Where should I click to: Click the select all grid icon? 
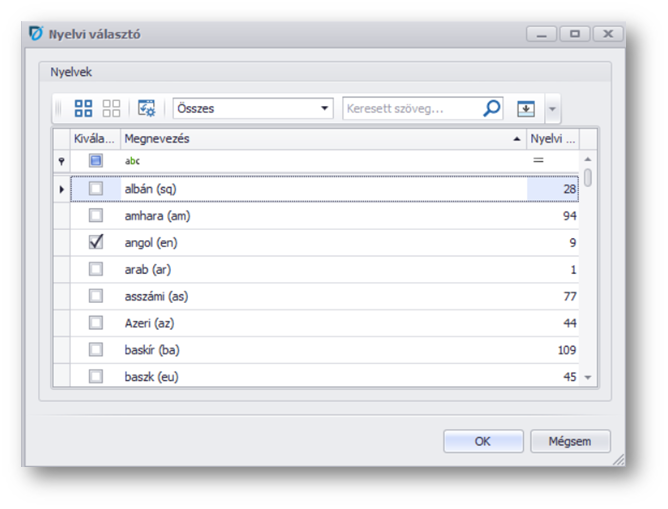coord(84,108)
